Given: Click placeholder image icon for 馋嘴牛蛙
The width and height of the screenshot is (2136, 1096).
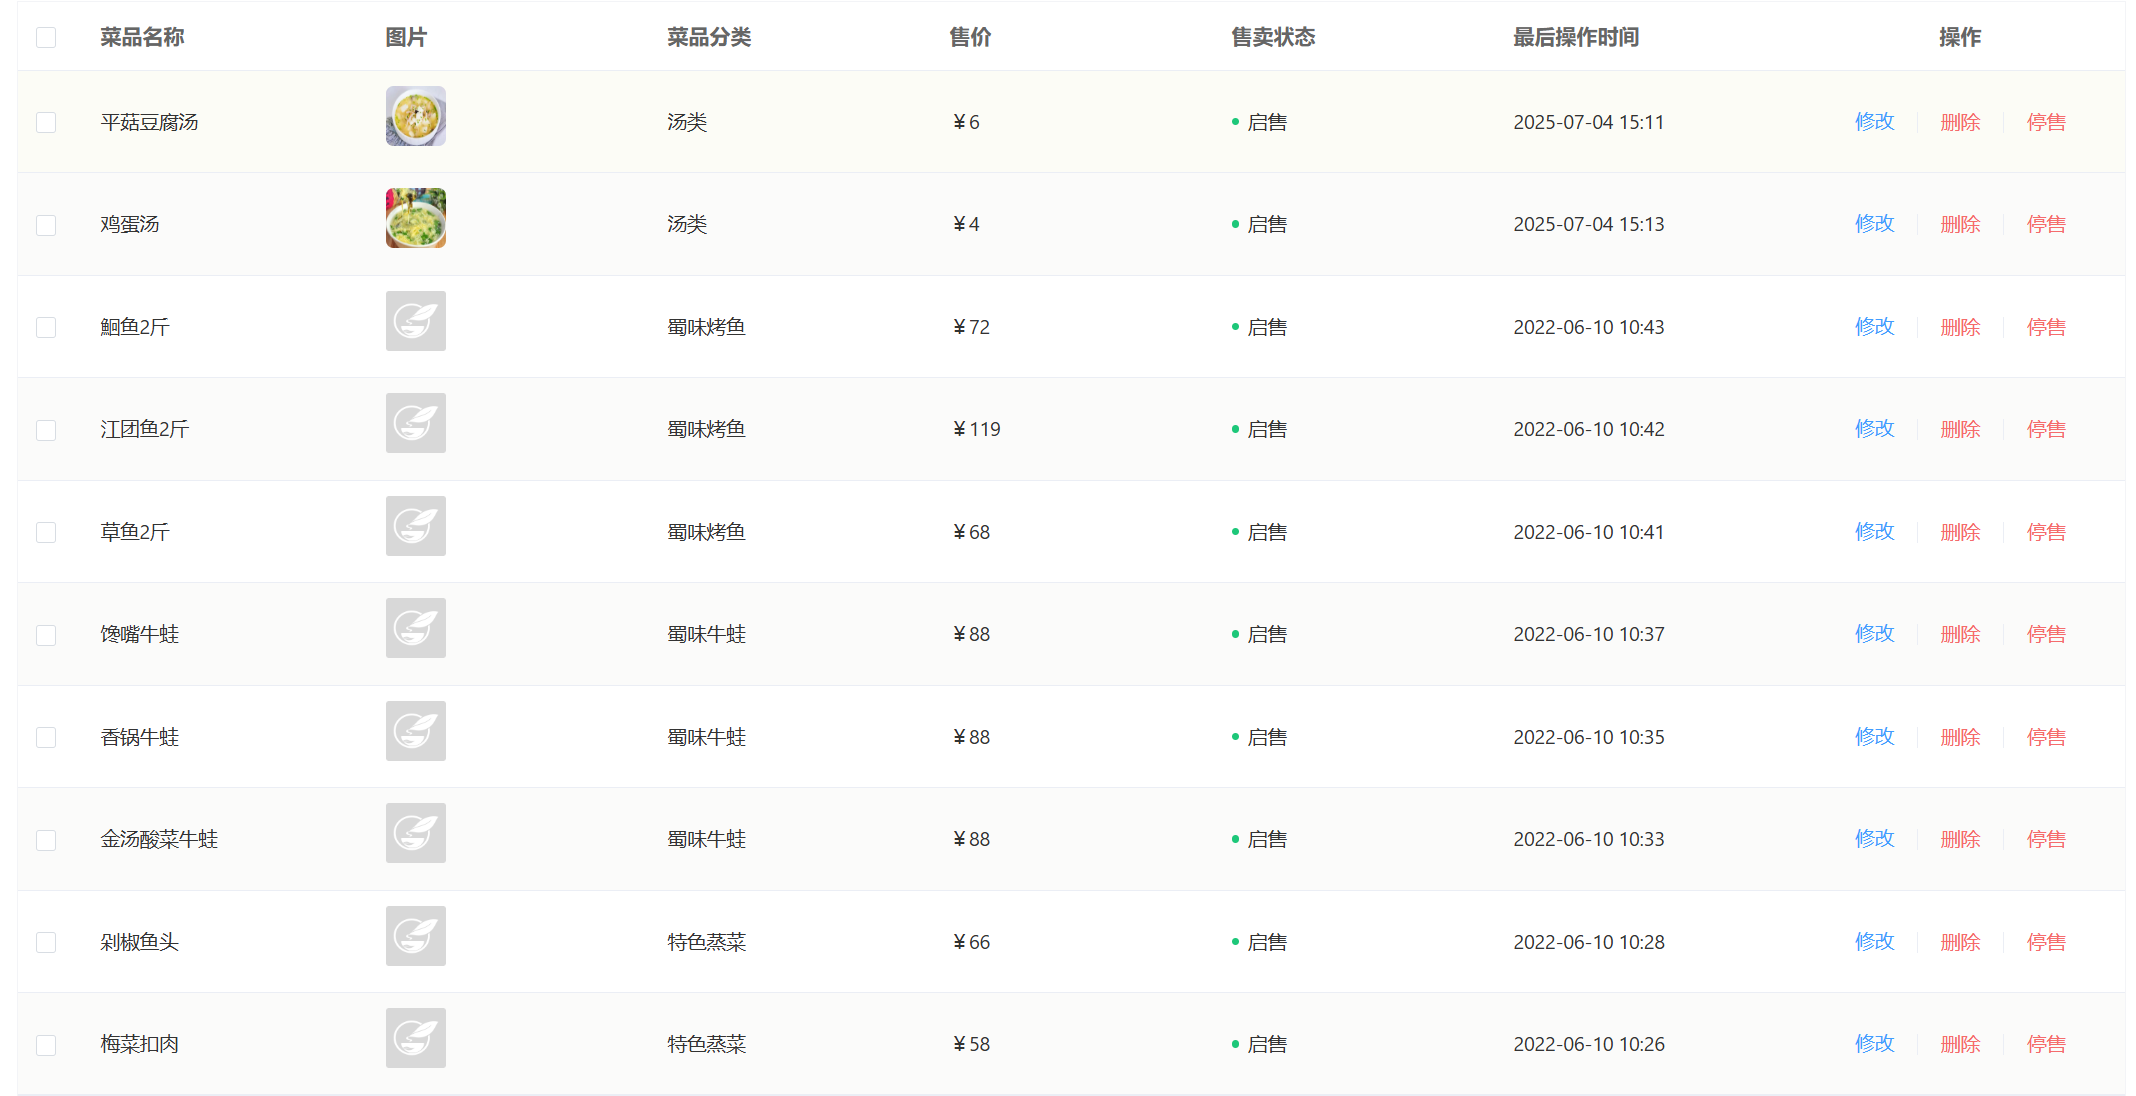Looking at the screenshot, I should (415, 628).
